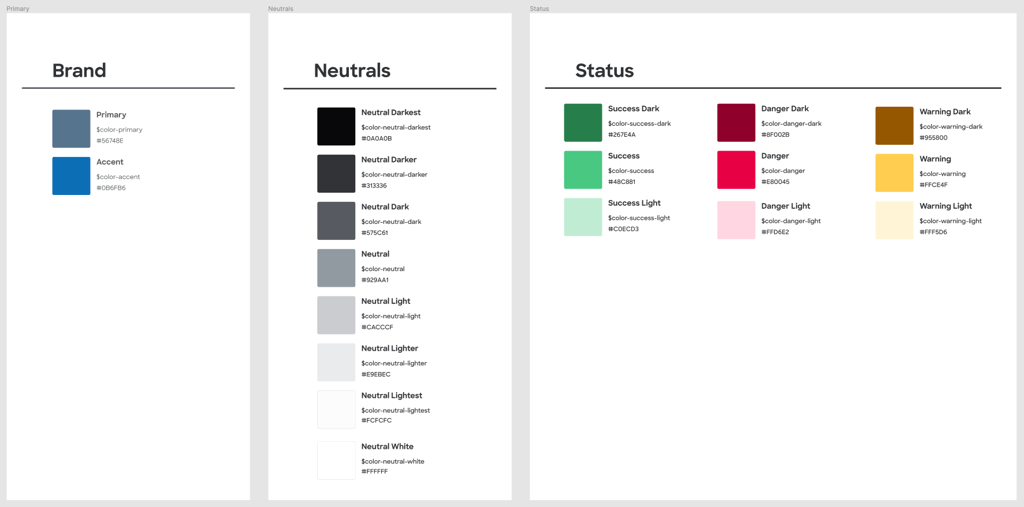Pick the Warning Light swatch
The height and width of the screenshot is (507, 1024).
(x=894, y=220)
